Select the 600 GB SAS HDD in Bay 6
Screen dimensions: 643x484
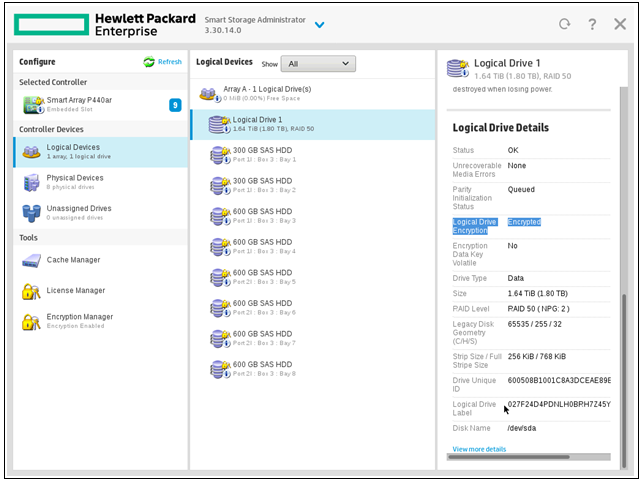tap(312, 308)
